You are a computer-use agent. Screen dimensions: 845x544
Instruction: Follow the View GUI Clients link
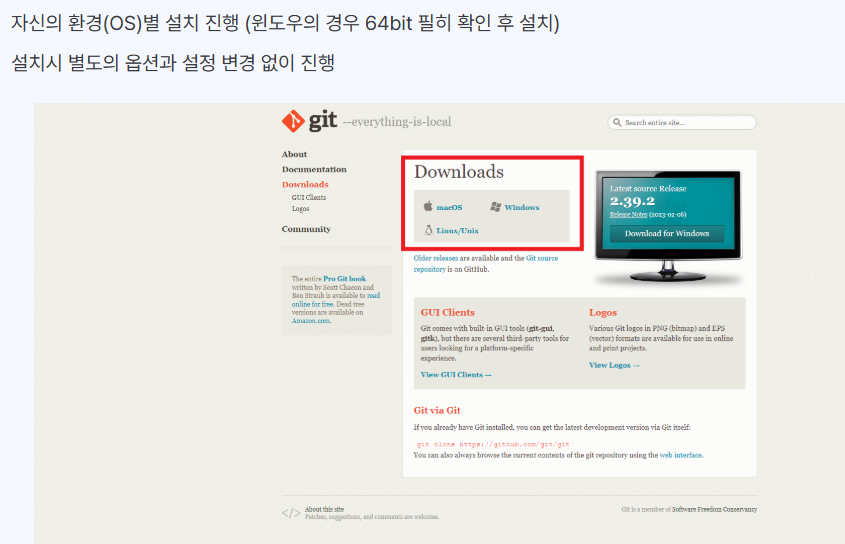point(456,375)
